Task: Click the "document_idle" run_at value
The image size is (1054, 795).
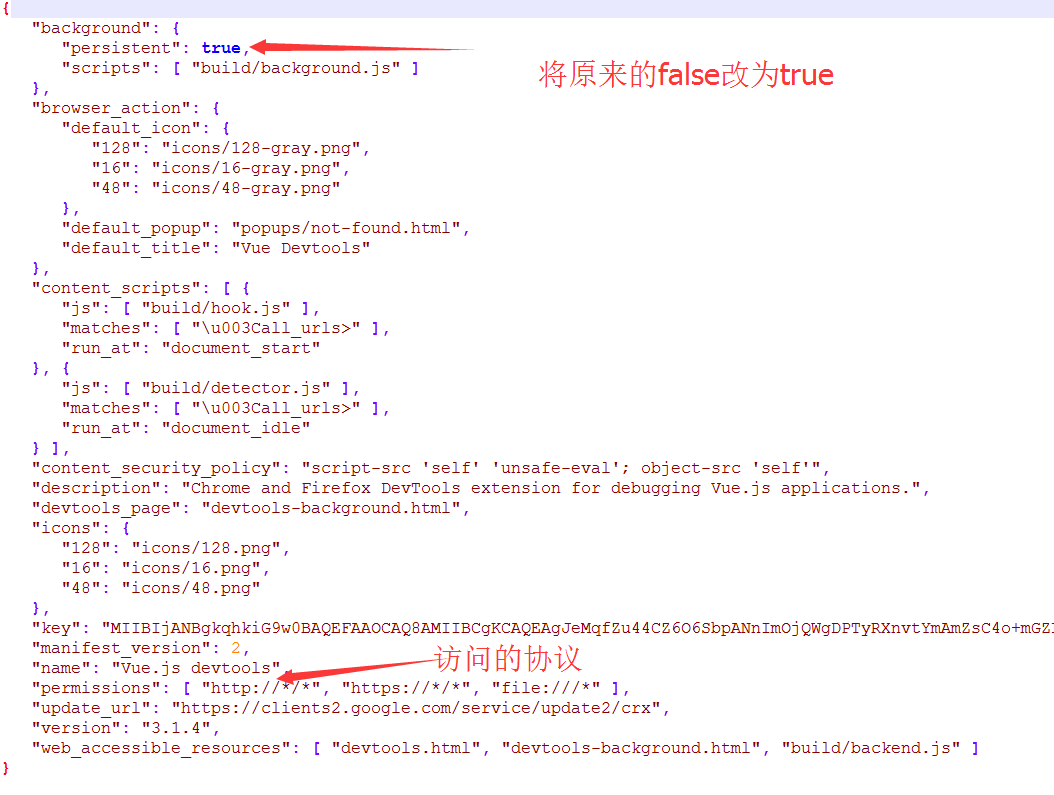Action: (x=236, y=428)
